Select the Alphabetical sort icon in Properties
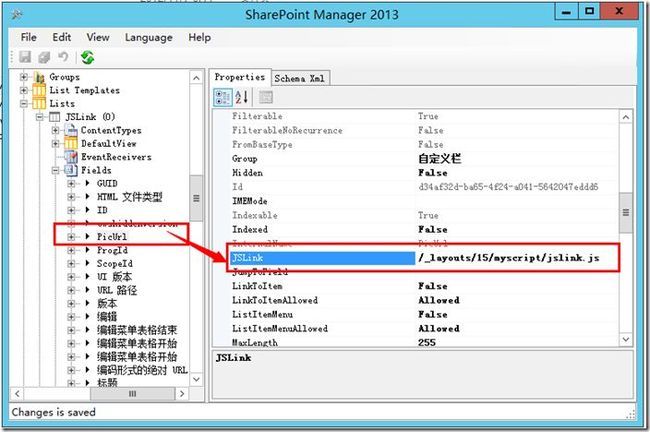The image size is (650, 432). [x=241, y=97]
